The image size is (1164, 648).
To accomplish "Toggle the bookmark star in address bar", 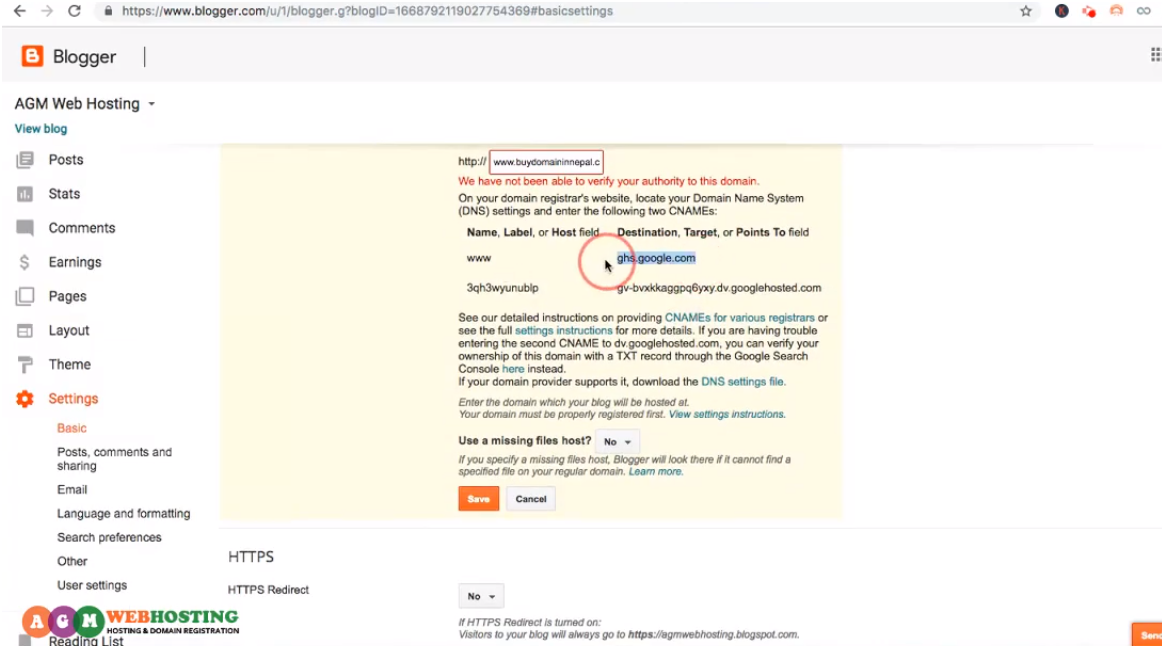I will click(1028, 11).
